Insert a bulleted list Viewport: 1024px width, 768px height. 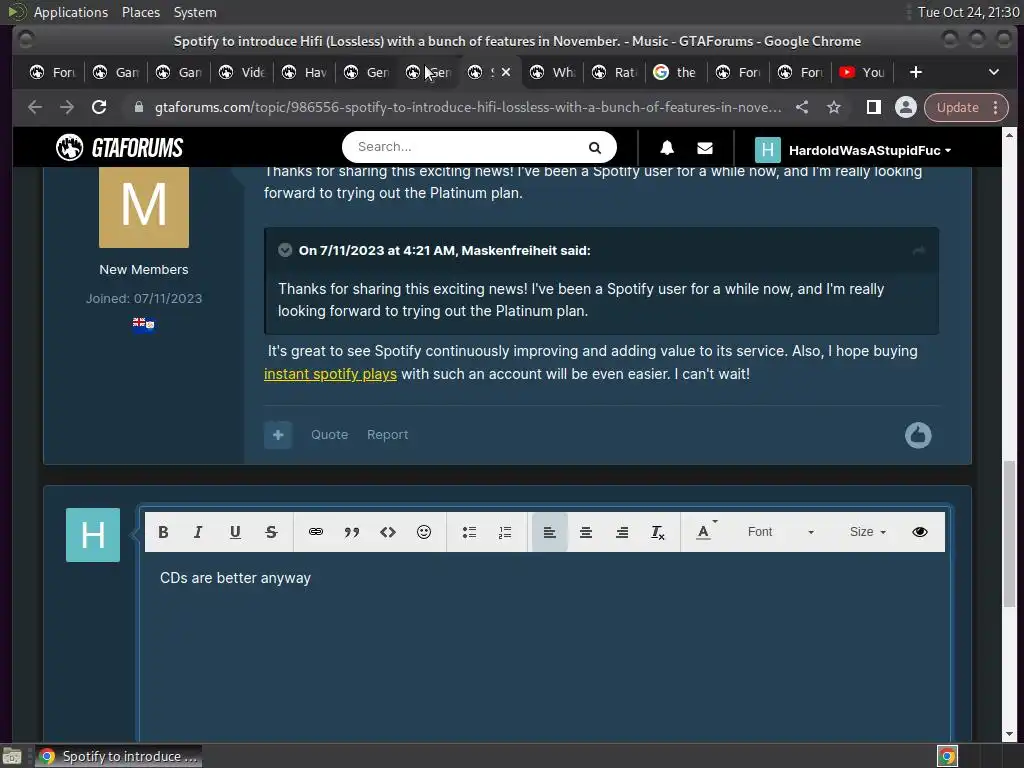click(x=469, y=532)
